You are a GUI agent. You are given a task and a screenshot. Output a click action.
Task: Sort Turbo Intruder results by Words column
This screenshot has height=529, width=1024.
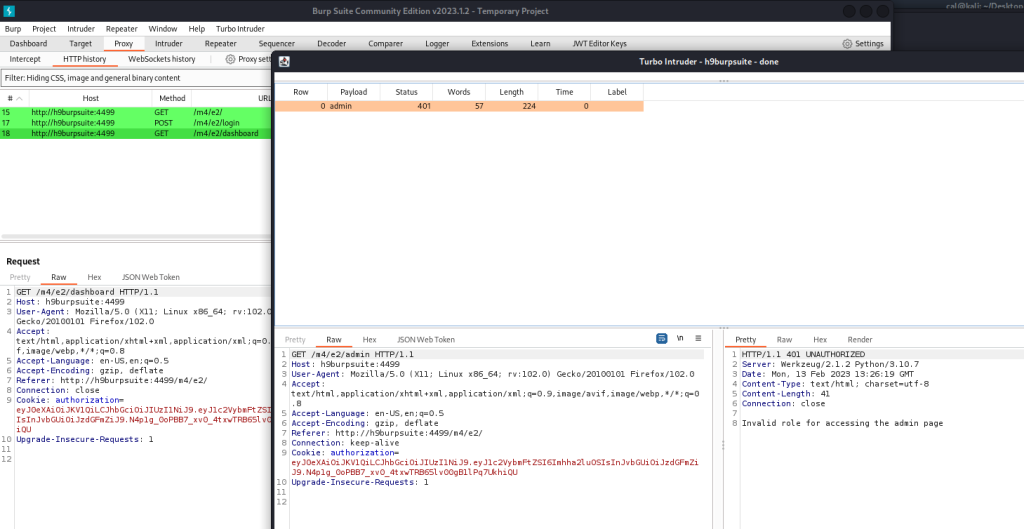pyautogui.click(x=459, y=92)
